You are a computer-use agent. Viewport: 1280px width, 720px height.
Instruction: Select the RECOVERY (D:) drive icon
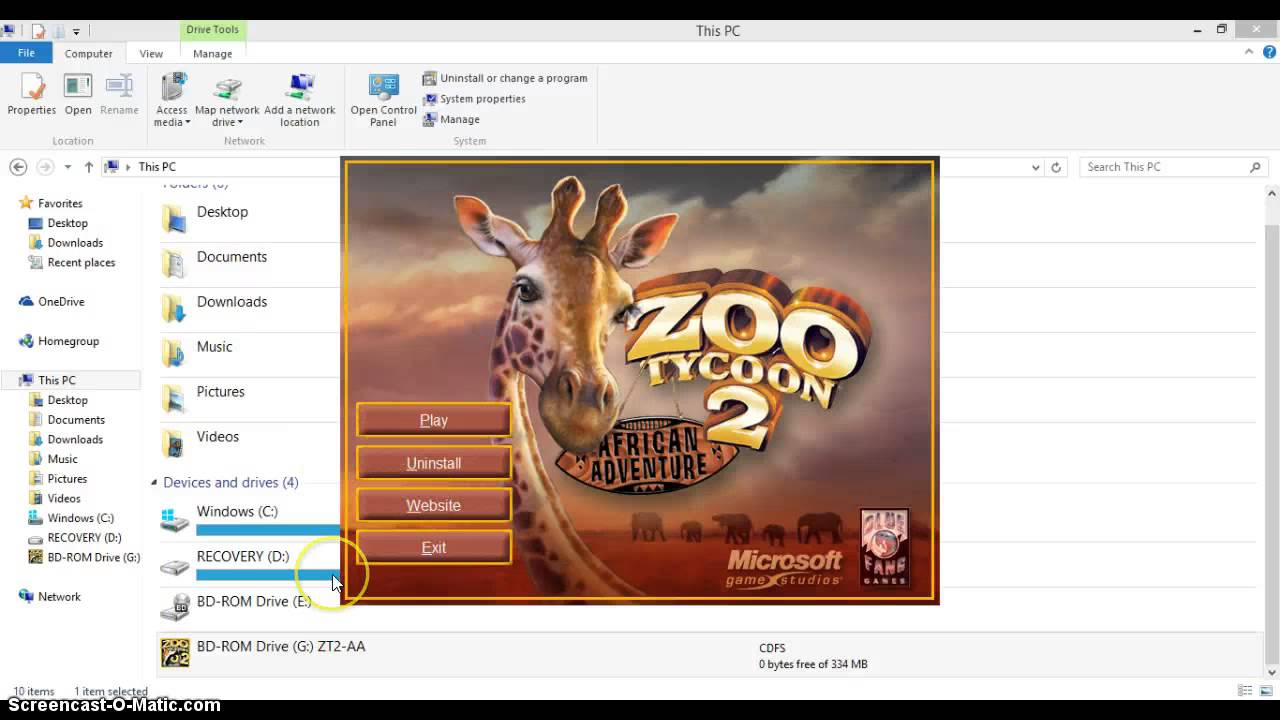(175, 566)
